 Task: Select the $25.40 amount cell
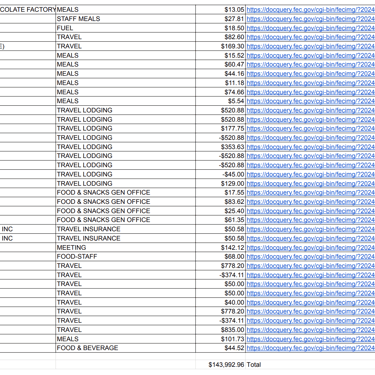pos(221,211)
